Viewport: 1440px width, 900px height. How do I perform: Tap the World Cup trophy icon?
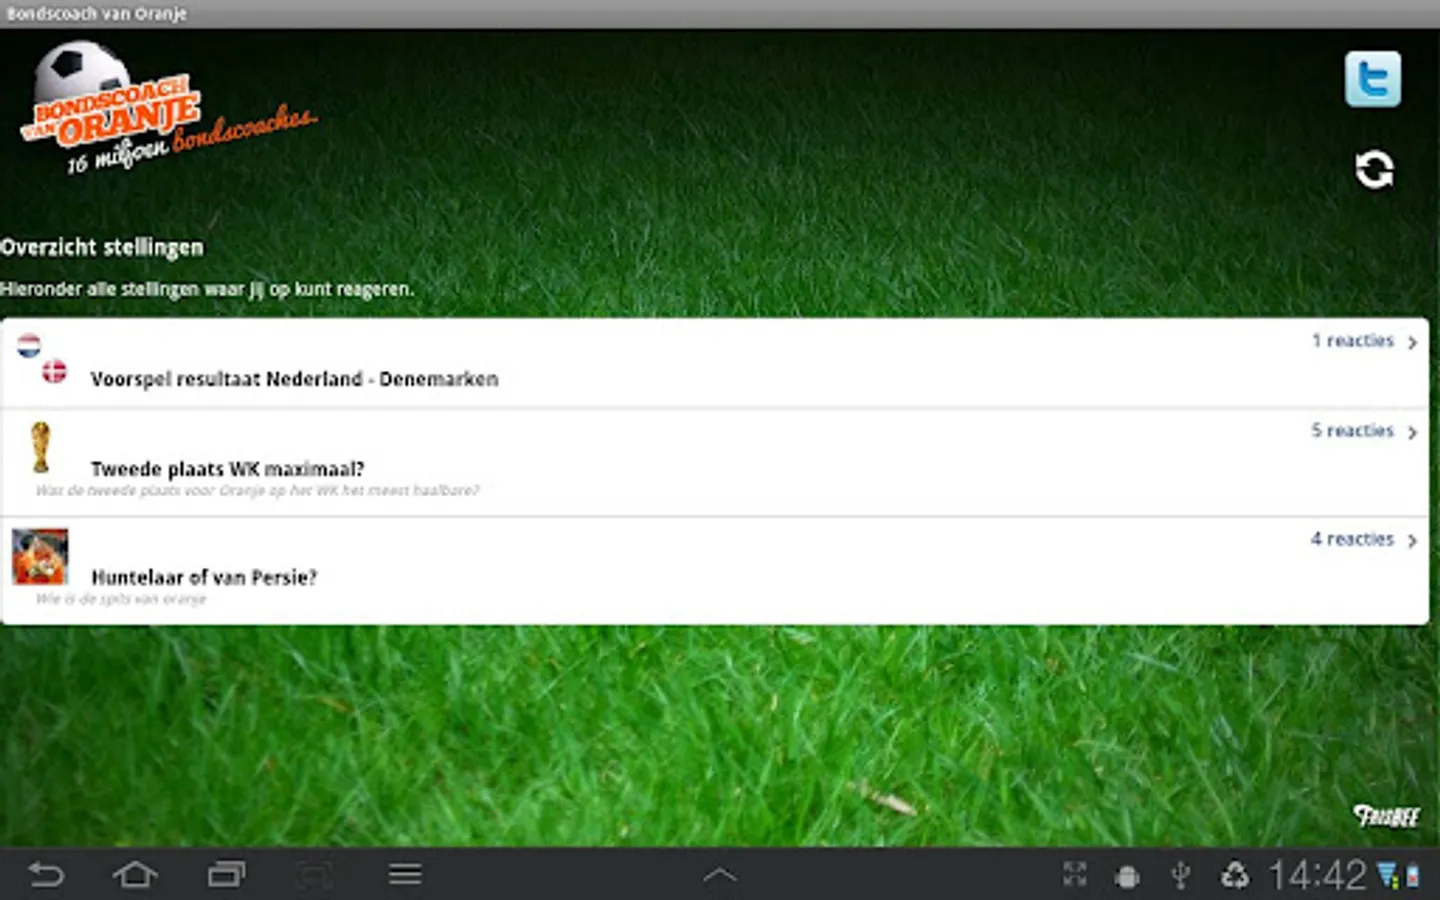coord(40,447)
